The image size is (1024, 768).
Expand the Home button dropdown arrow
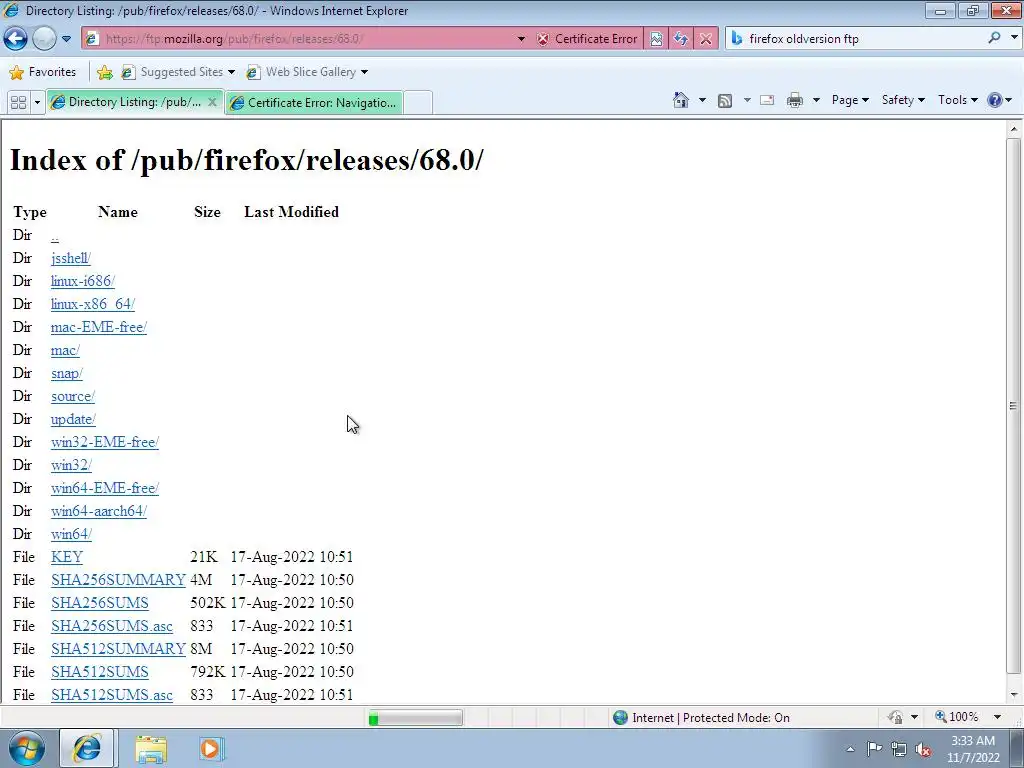(702, 100)
